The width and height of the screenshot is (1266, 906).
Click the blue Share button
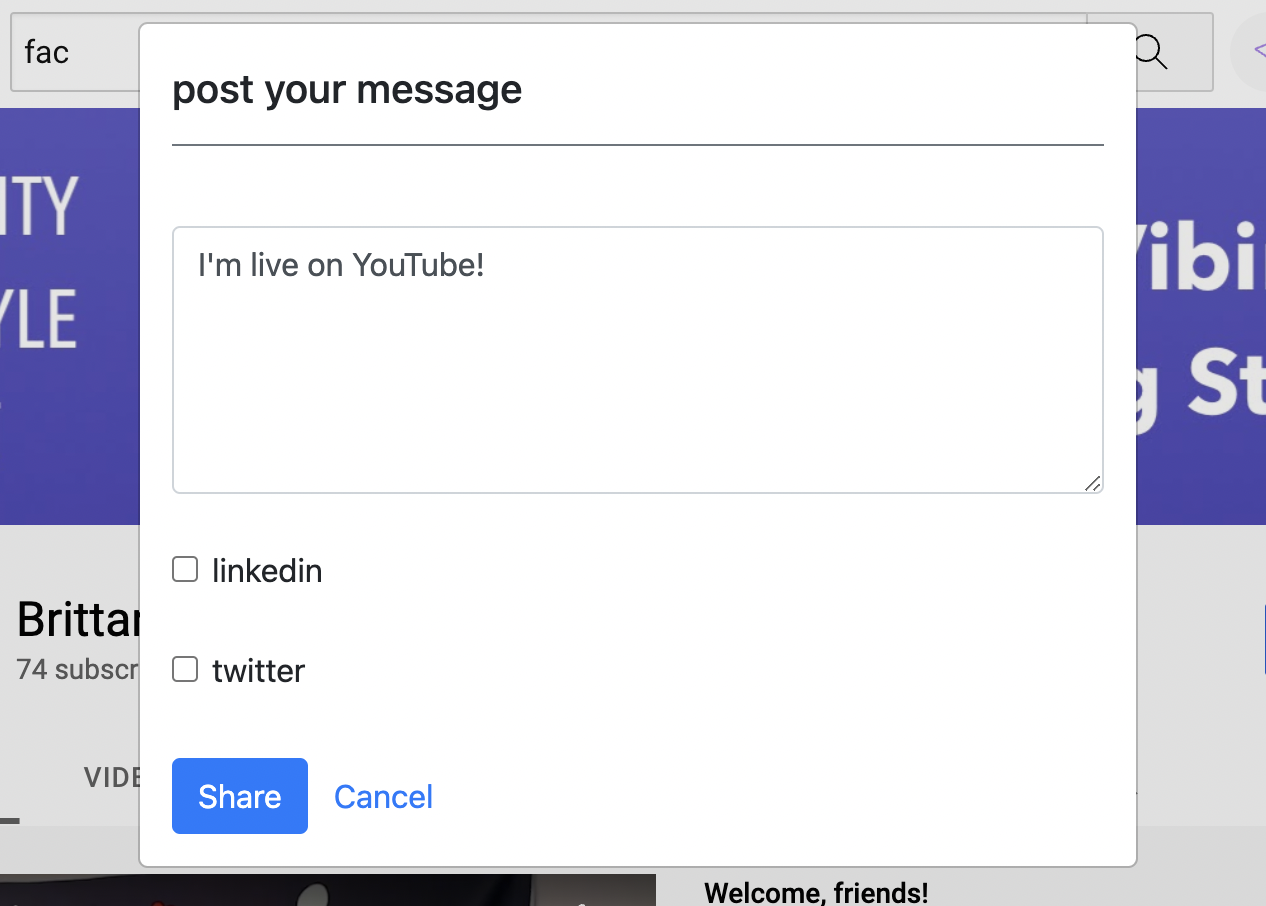[x=240, y=796]
